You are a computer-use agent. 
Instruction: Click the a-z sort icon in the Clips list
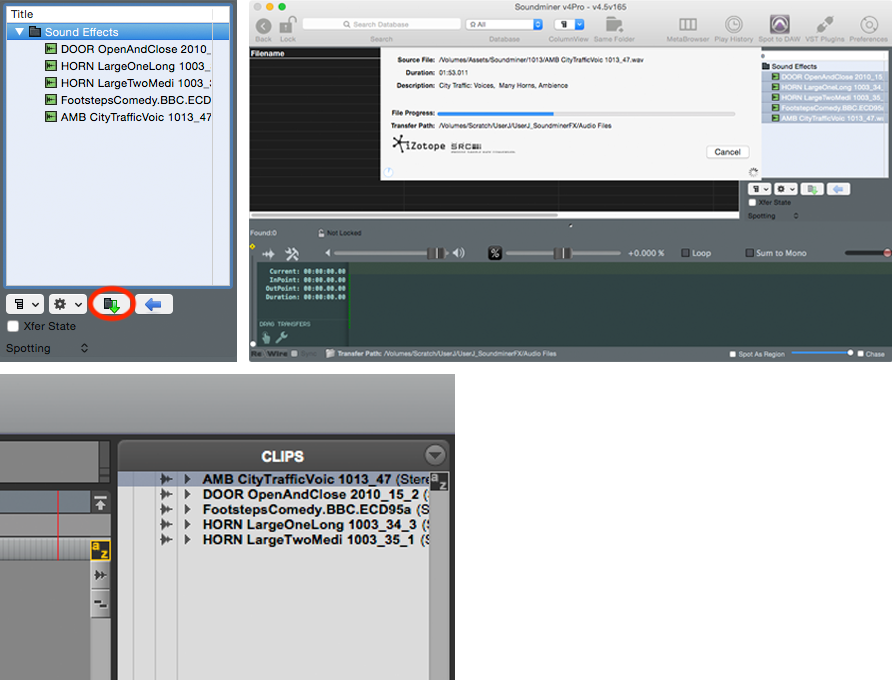[x=439, y=481]
